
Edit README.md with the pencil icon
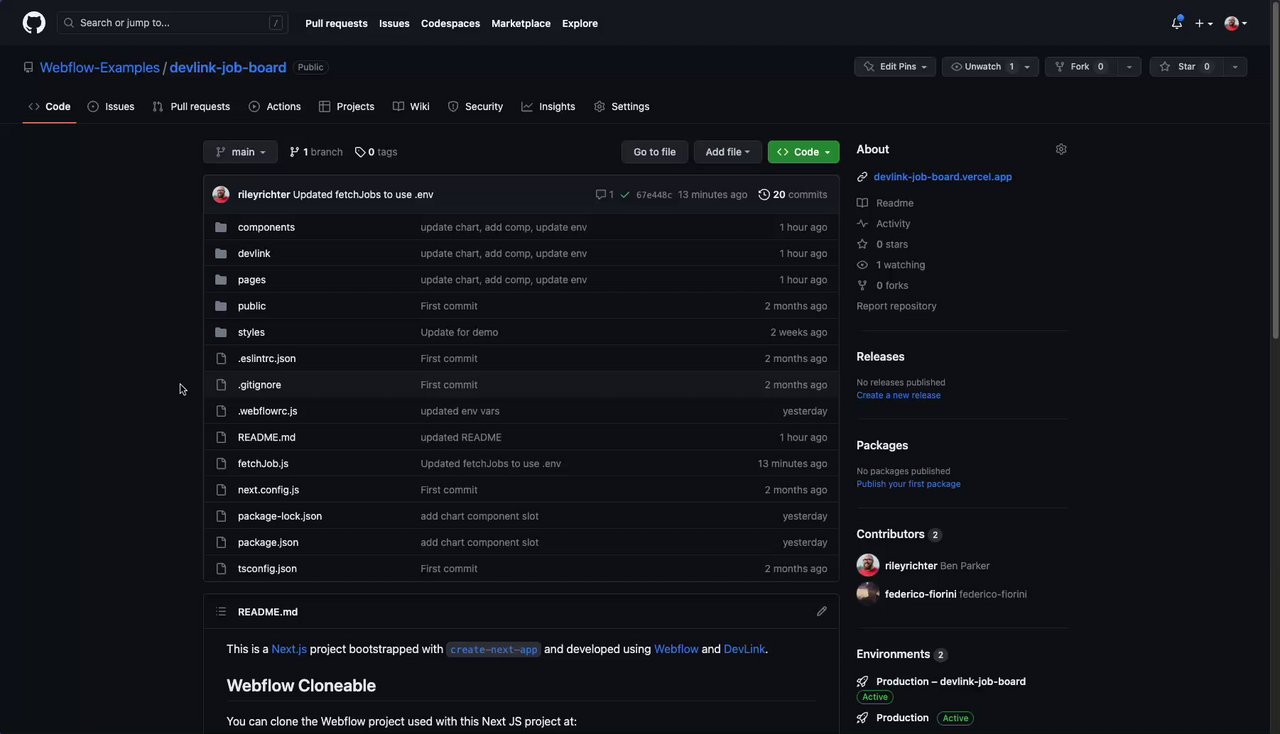click(822, 611)
